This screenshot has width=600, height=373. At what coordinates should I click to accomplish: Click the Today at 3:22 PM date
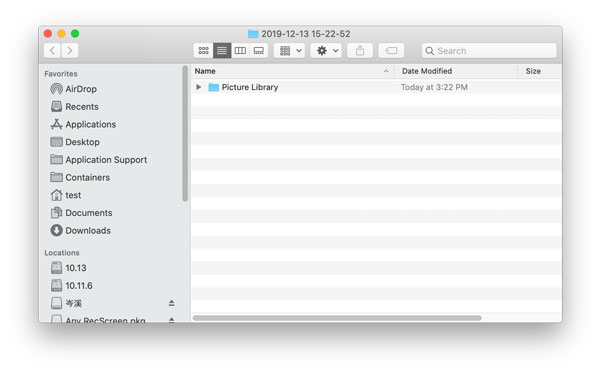pyautogui.click(x=434, y=87)
